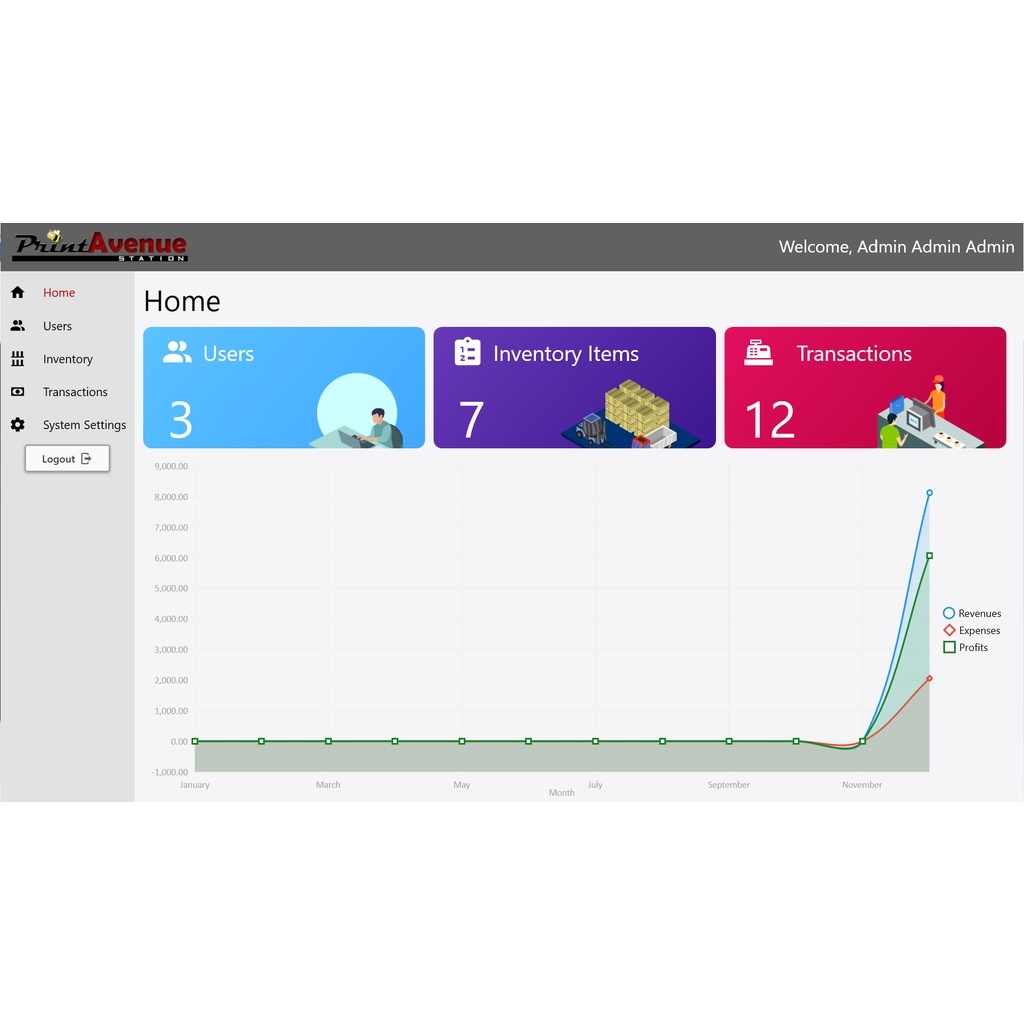Click the cash register icon on Transactions card
Viewport: 1024px width, 1024px height.
tap(758, 352)
